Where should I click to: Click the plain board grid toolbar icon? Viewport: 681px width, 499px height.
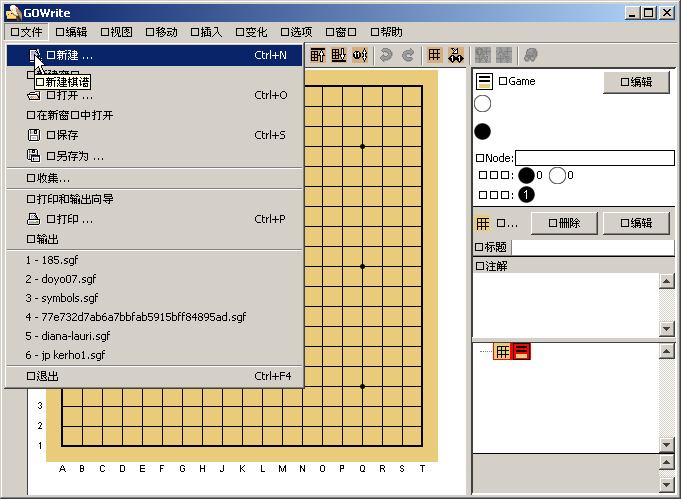[434, 55]
